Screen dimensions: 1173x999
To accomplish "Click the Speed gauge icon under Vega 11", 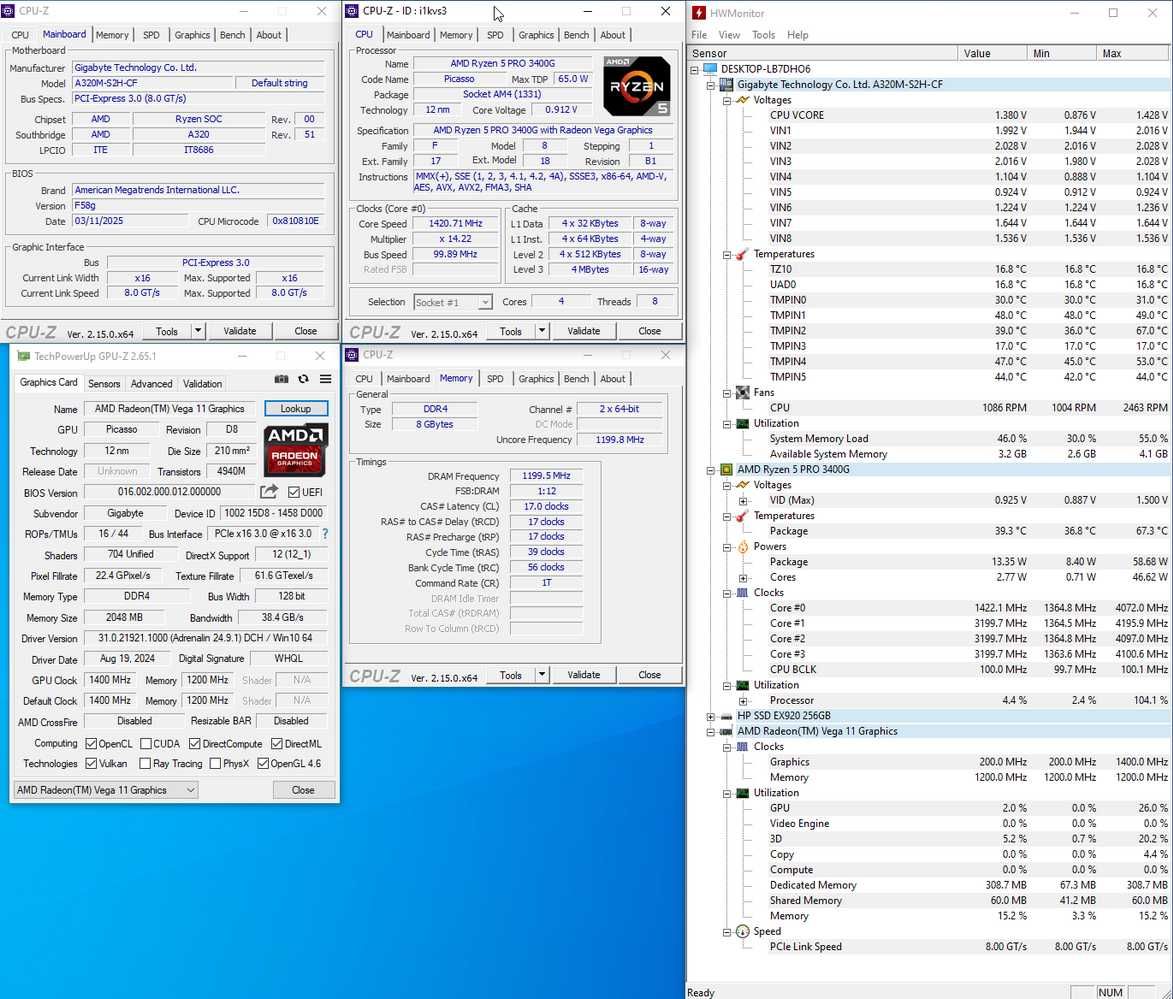I will [742, 932].
